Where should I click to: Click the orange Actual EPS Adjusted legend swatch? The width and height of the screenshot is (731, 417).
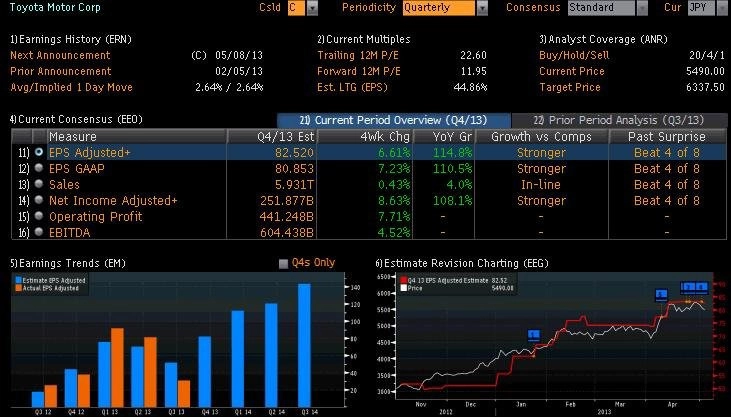pyautogui.click(x=19, y=288)
